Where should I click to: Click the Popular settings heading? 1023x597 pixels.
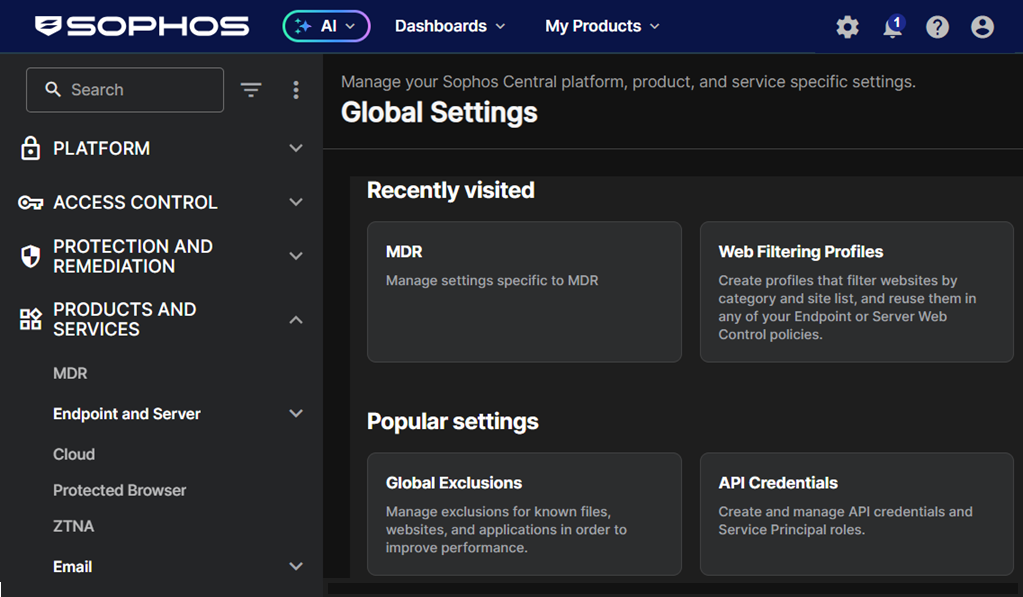tap(453, 421)
